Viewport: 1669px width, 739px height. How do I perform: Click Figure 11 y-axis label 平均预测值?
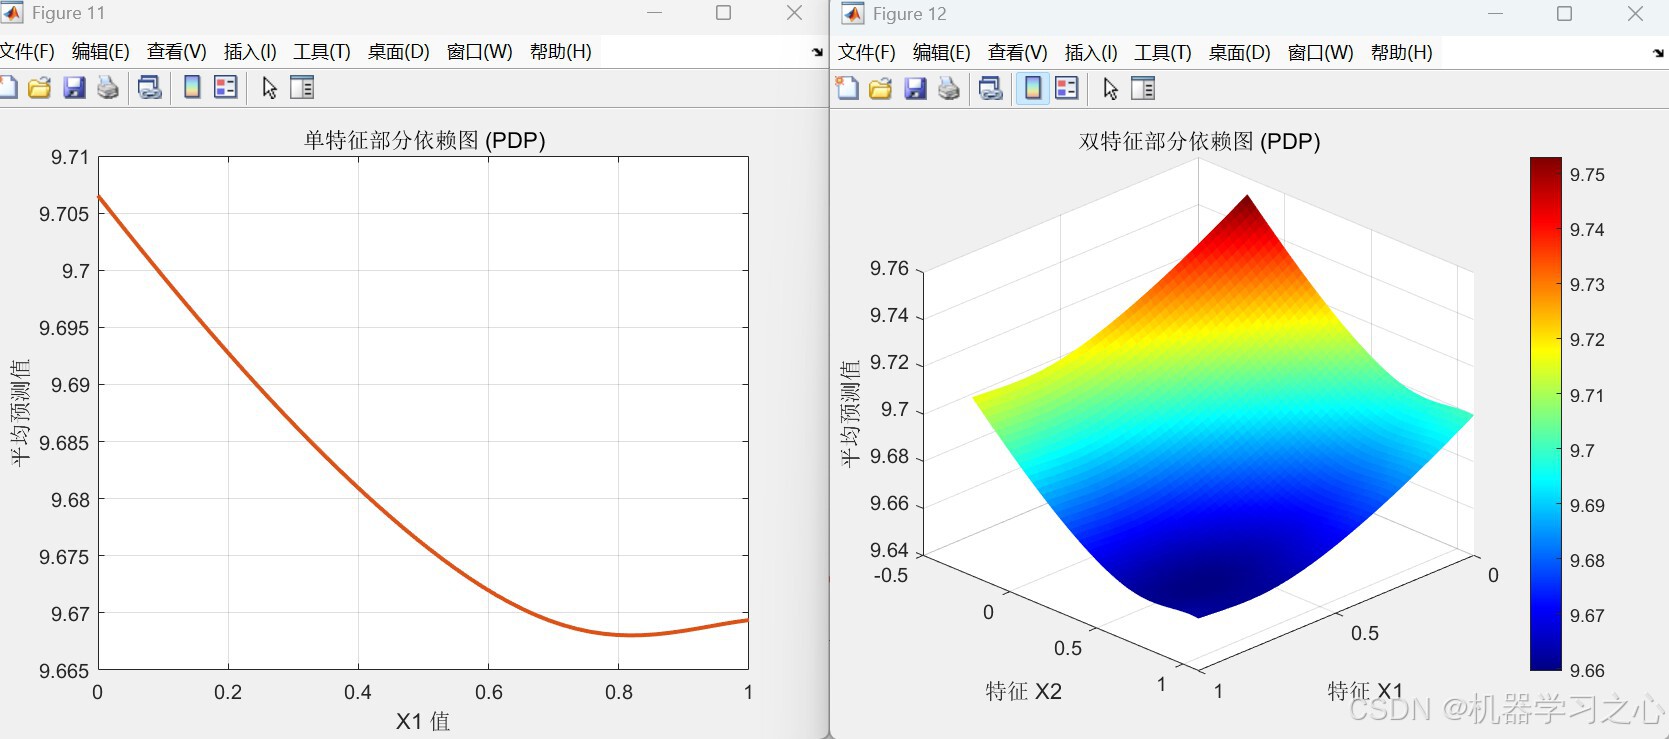(20, 413)
